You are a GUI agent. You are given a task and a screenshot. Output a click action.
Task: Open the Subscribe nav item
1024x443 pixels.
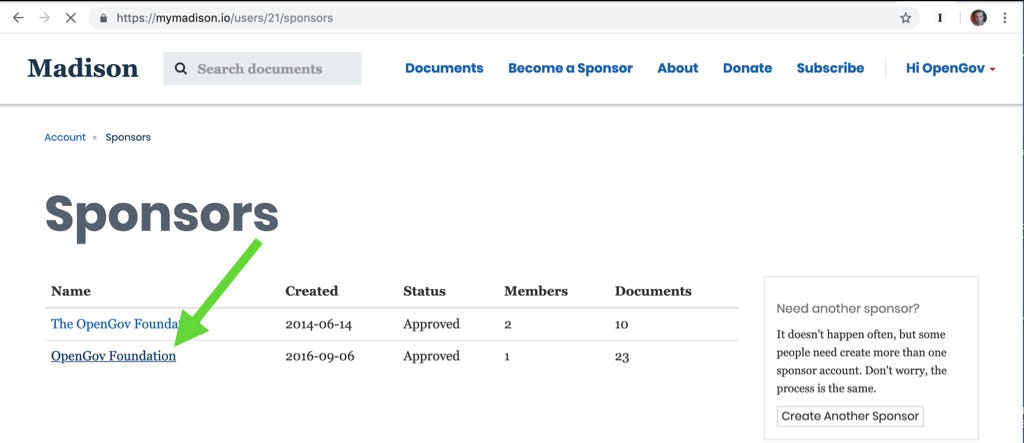pos(830,68)
